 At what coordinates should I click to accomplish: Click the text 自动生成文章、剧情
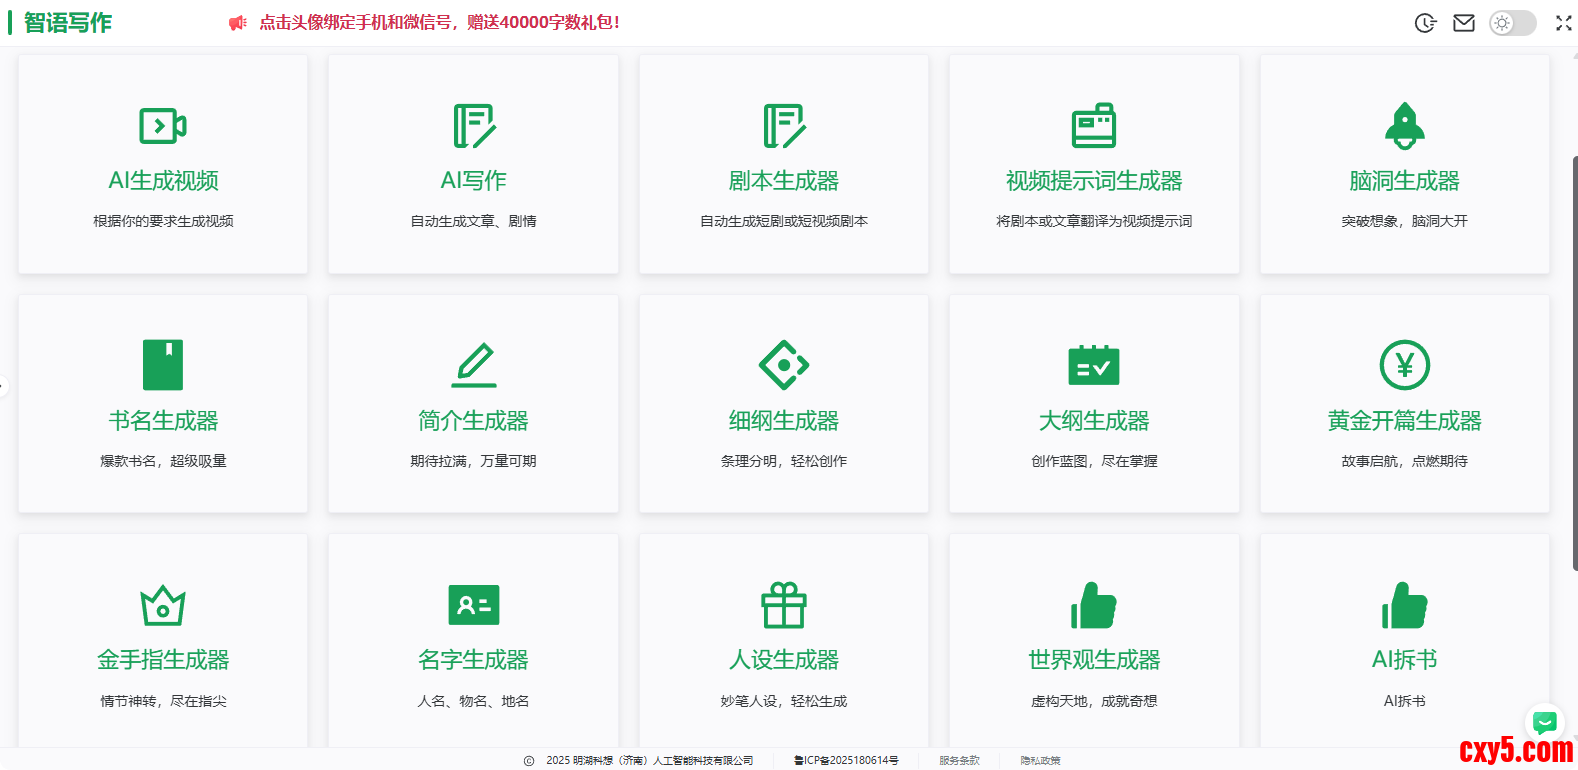pyautogui.click(x=474, y=221)
